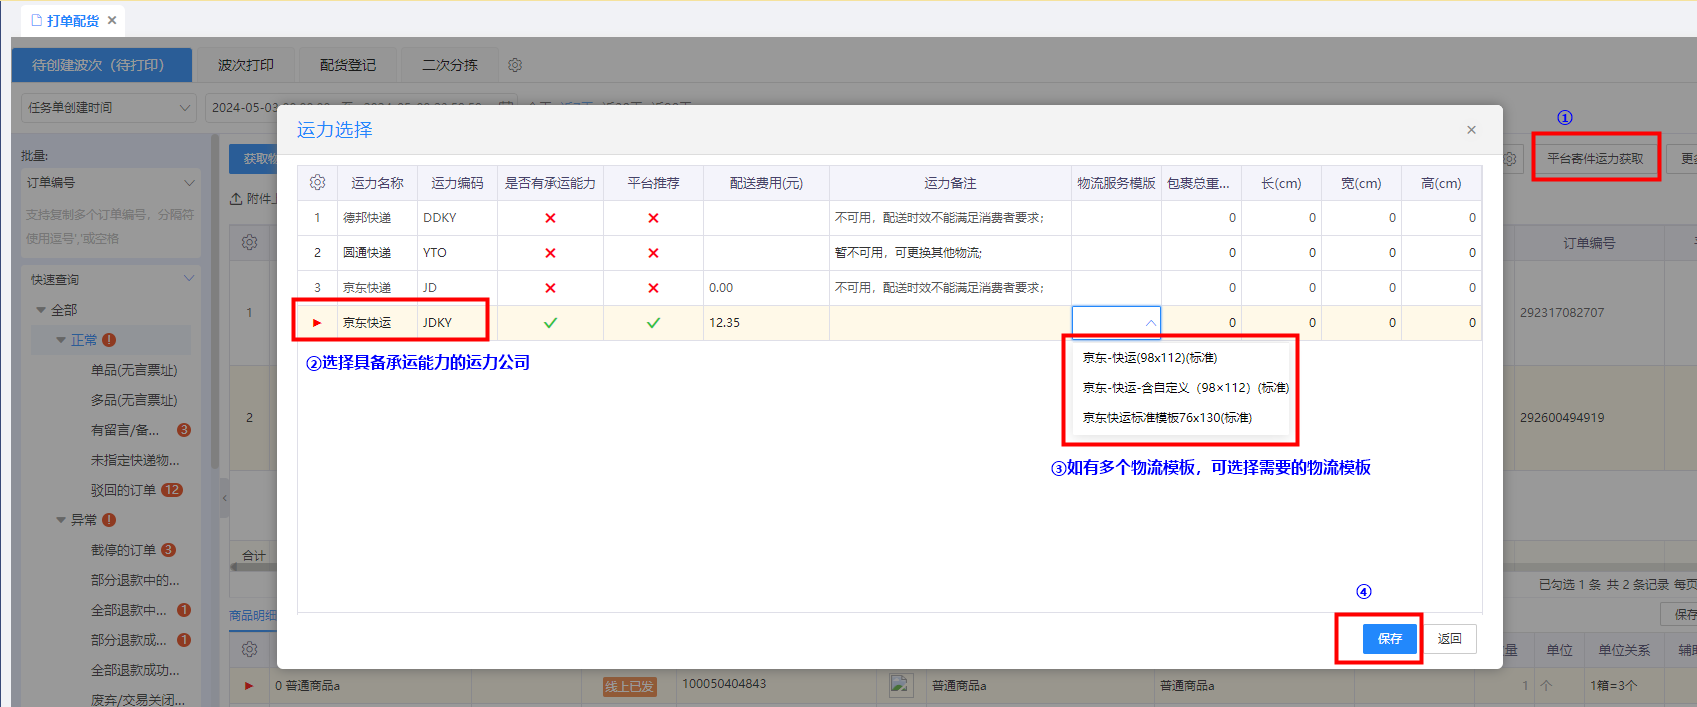Click the blue 保存 button

coord(1390,639)
